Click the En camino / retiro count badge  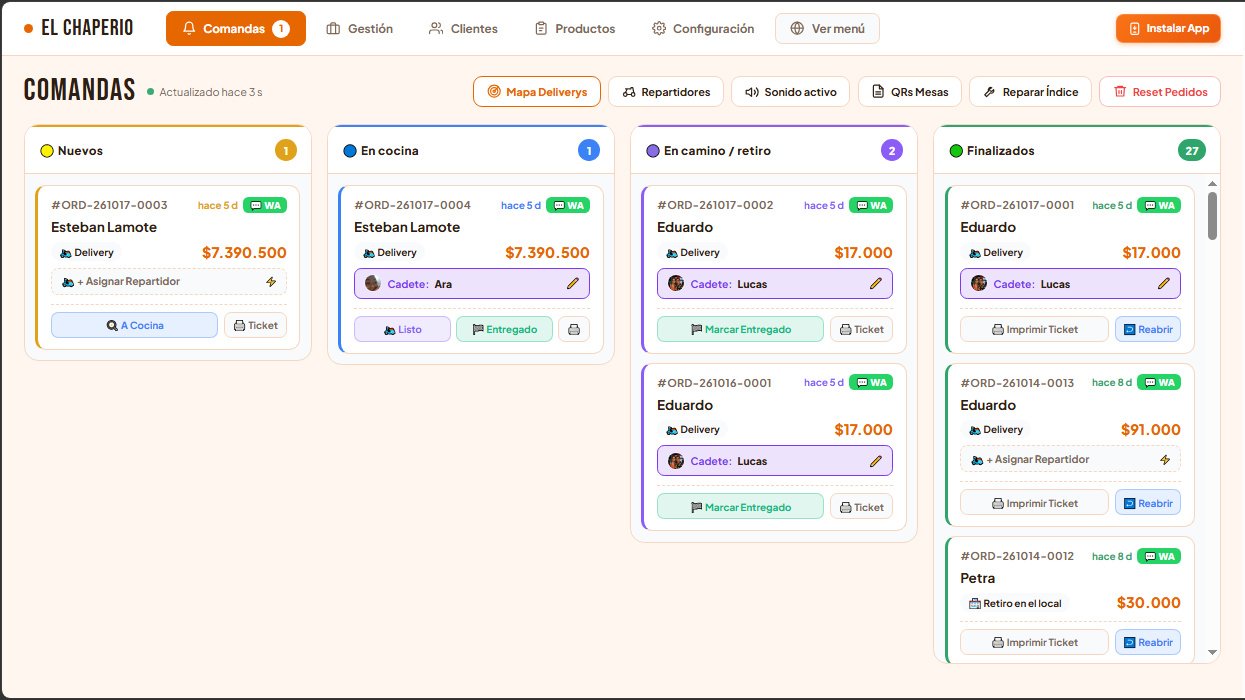point(892,151)
